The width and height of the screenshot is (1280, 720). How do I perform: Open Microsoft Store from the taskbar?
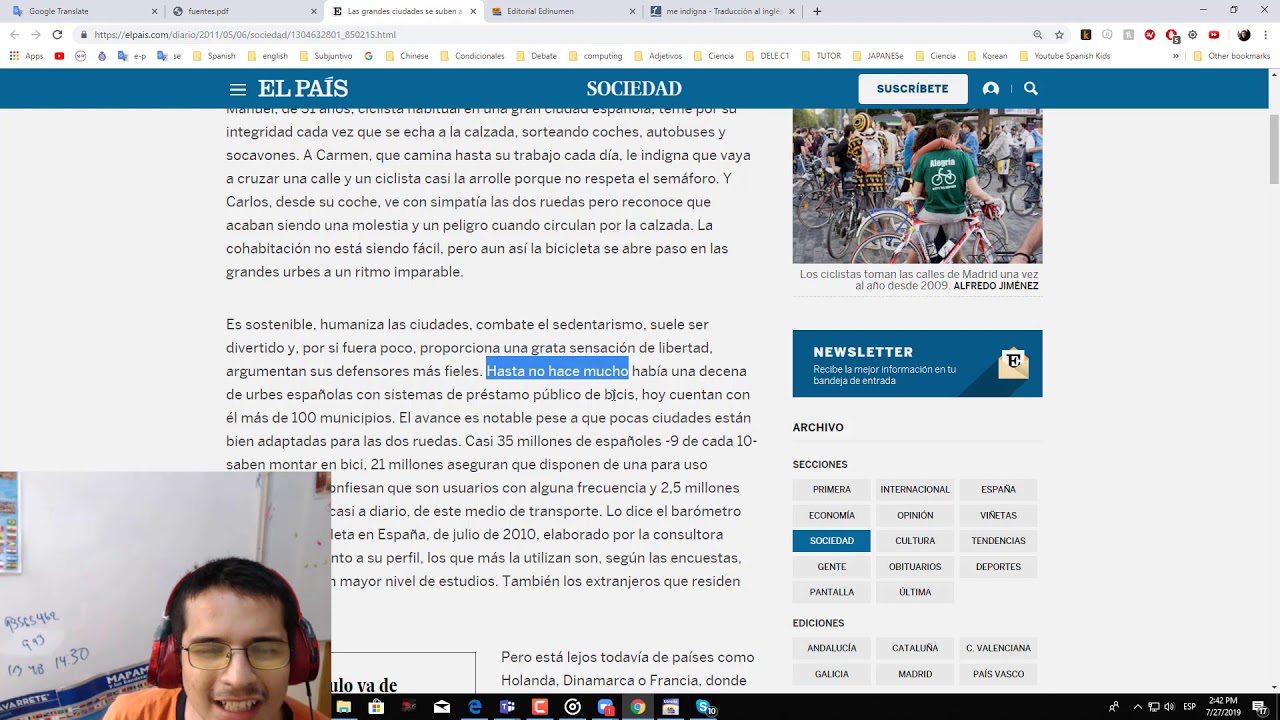coord(376,707)
